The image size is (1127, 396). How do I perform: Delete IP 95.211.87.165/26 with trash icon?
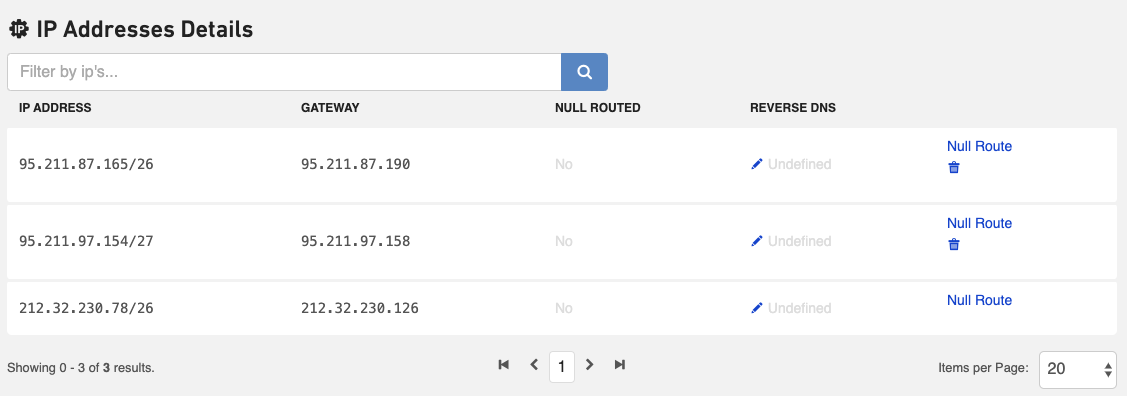point(954,167)
